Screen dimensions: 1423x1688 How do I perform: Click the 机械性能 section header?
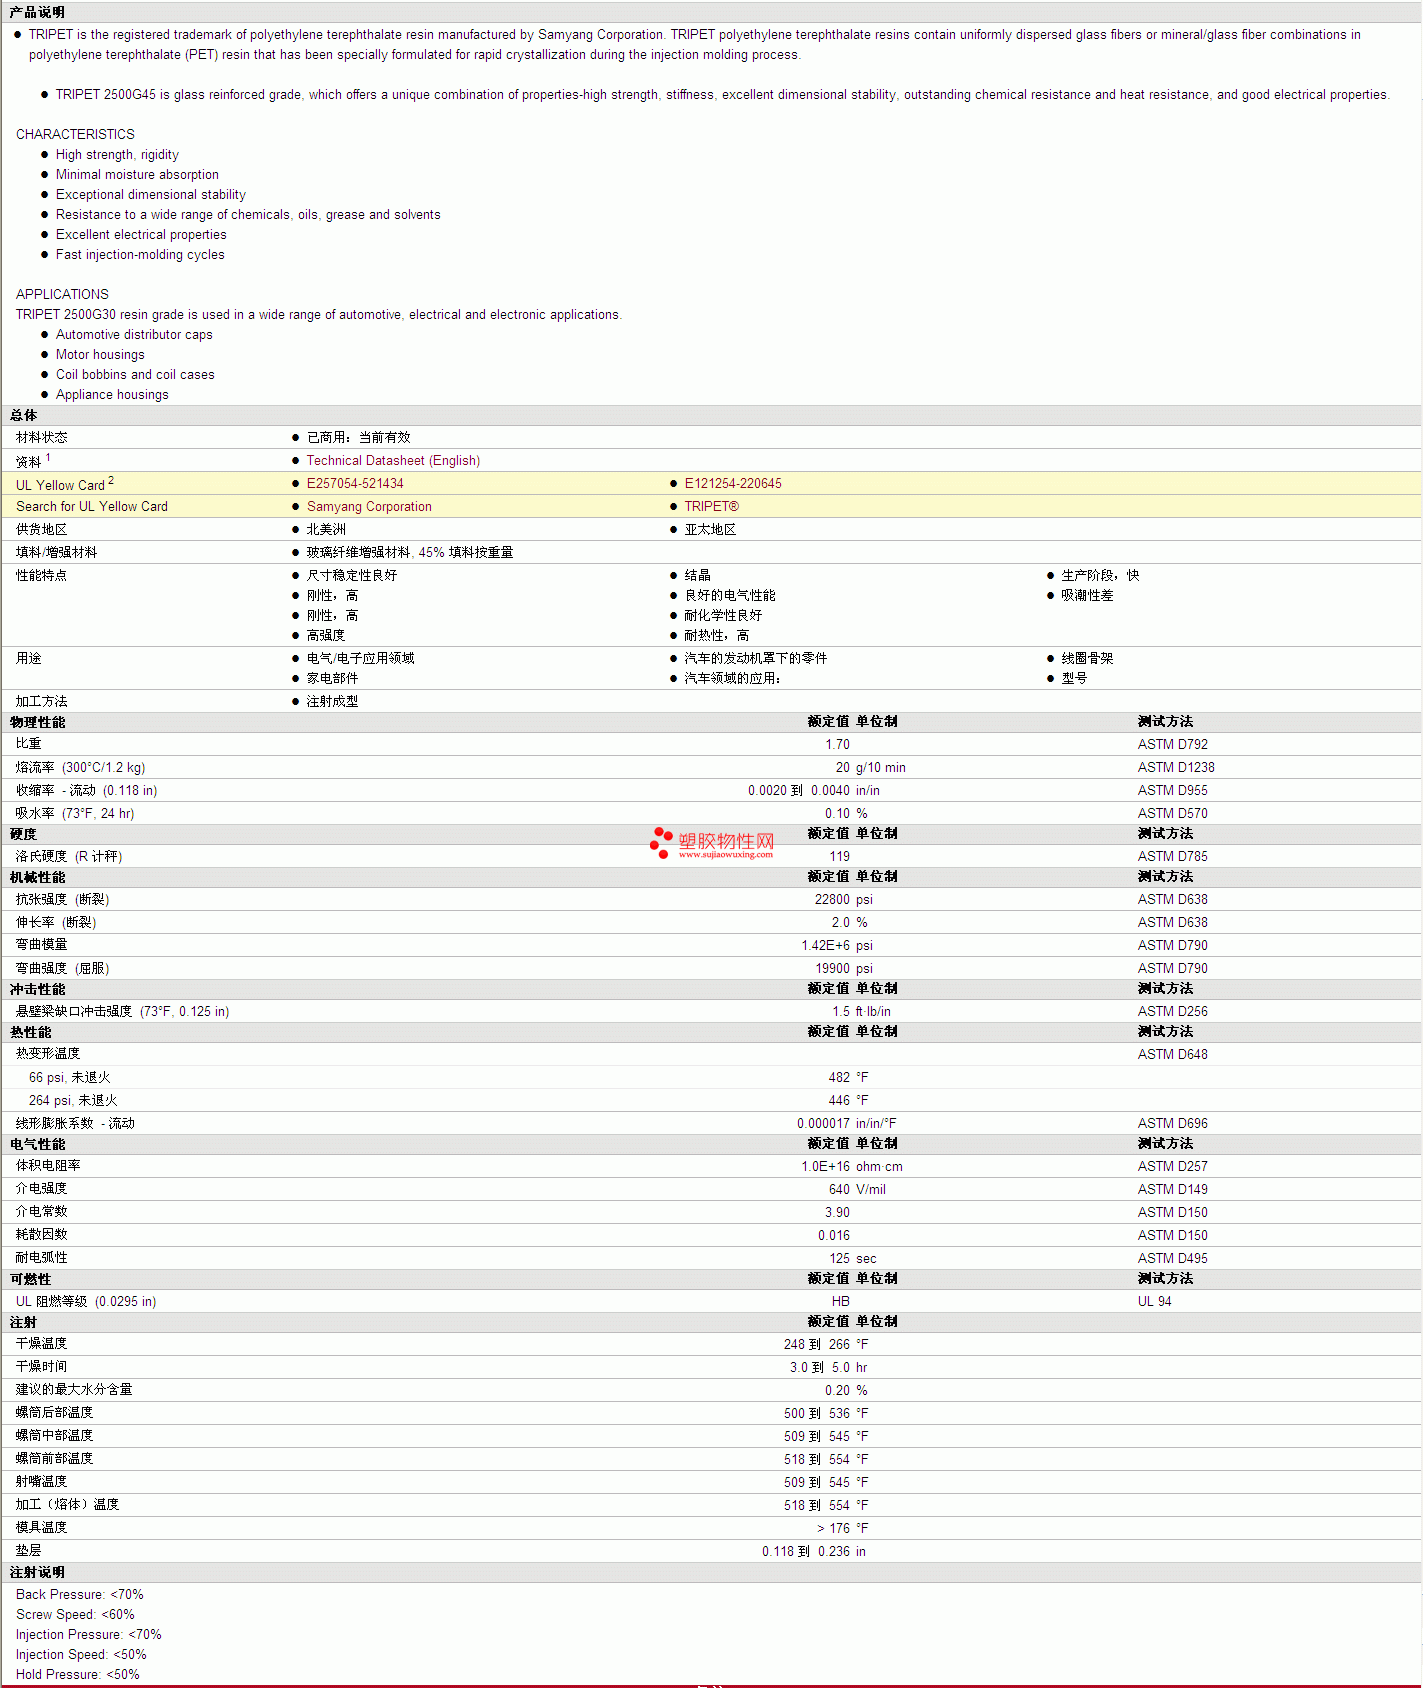[x=37, y=877]
